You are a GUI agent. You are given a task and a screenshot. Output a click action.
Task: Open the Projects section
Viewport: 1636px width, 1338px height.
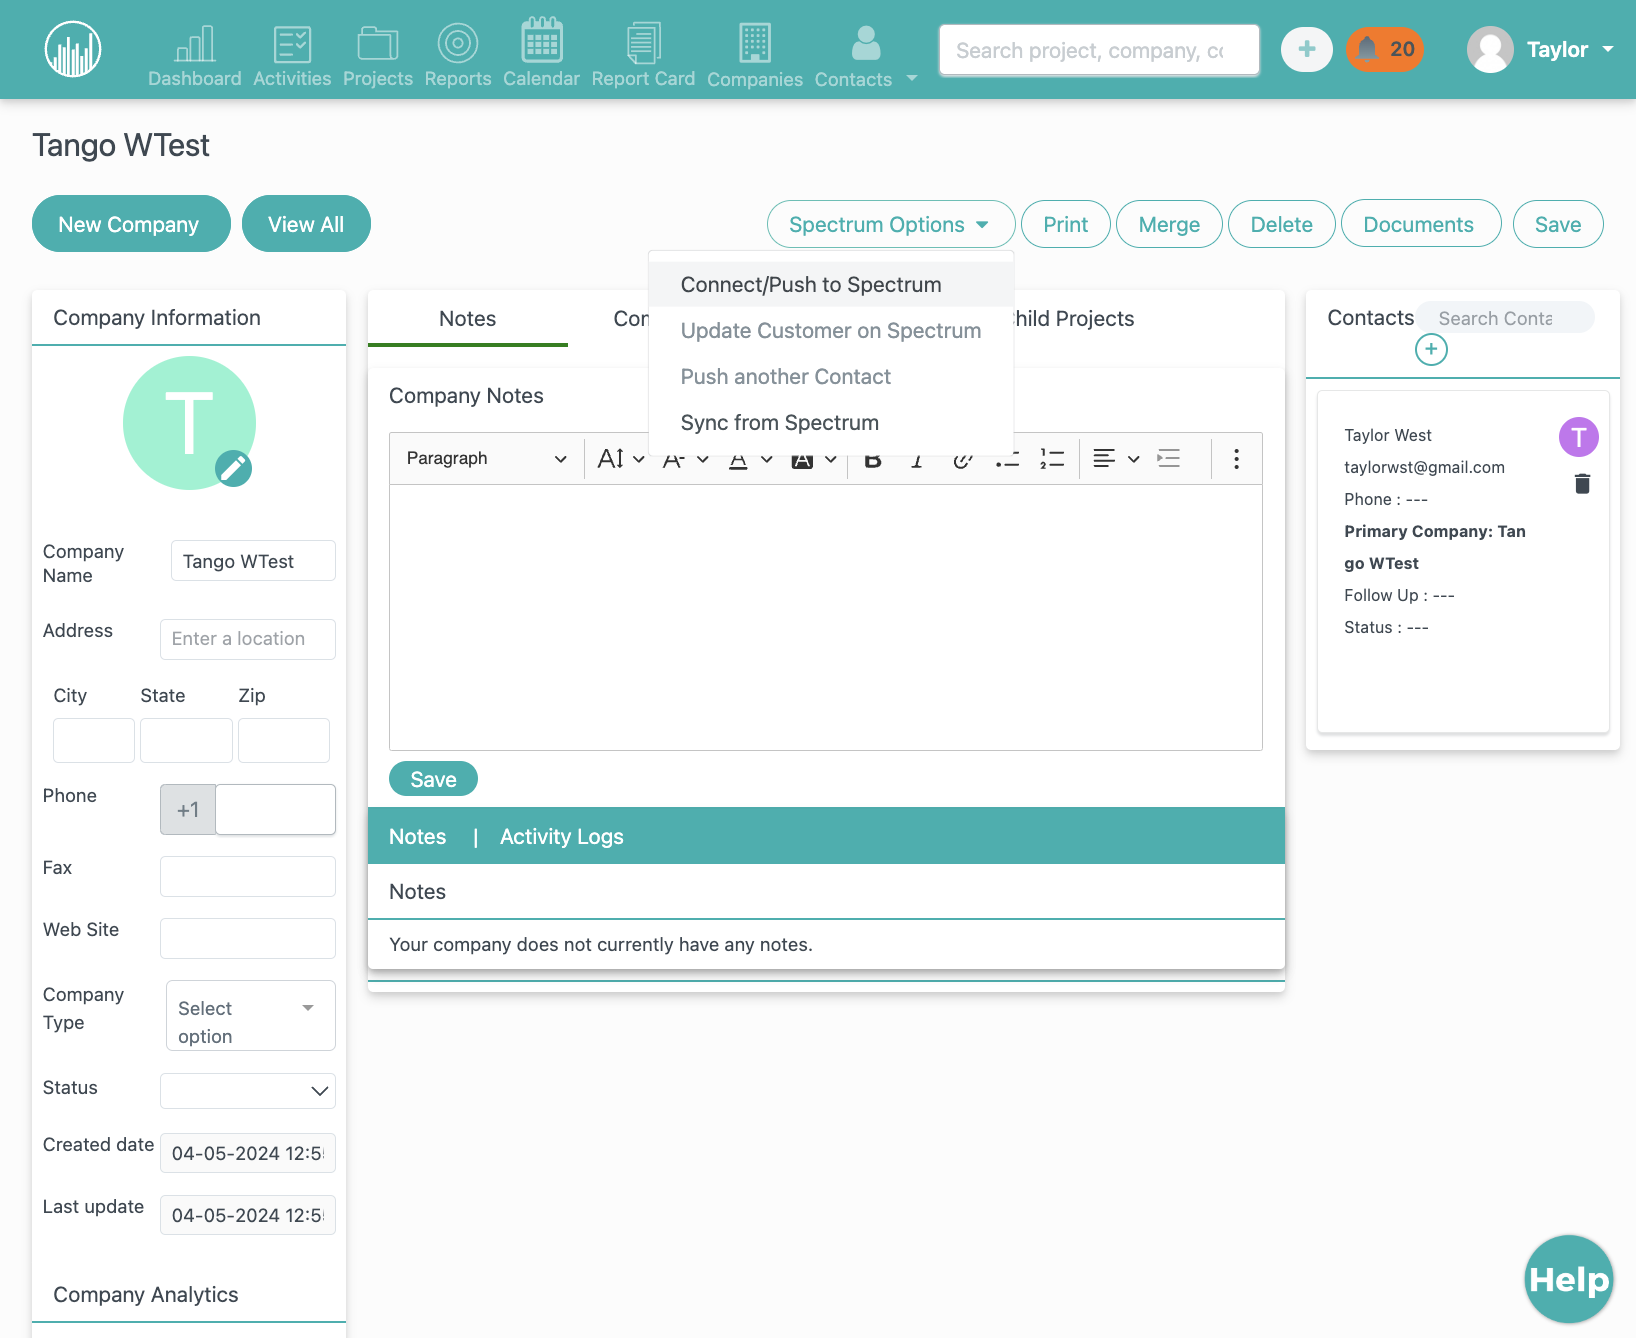click(x=378, y=56)
